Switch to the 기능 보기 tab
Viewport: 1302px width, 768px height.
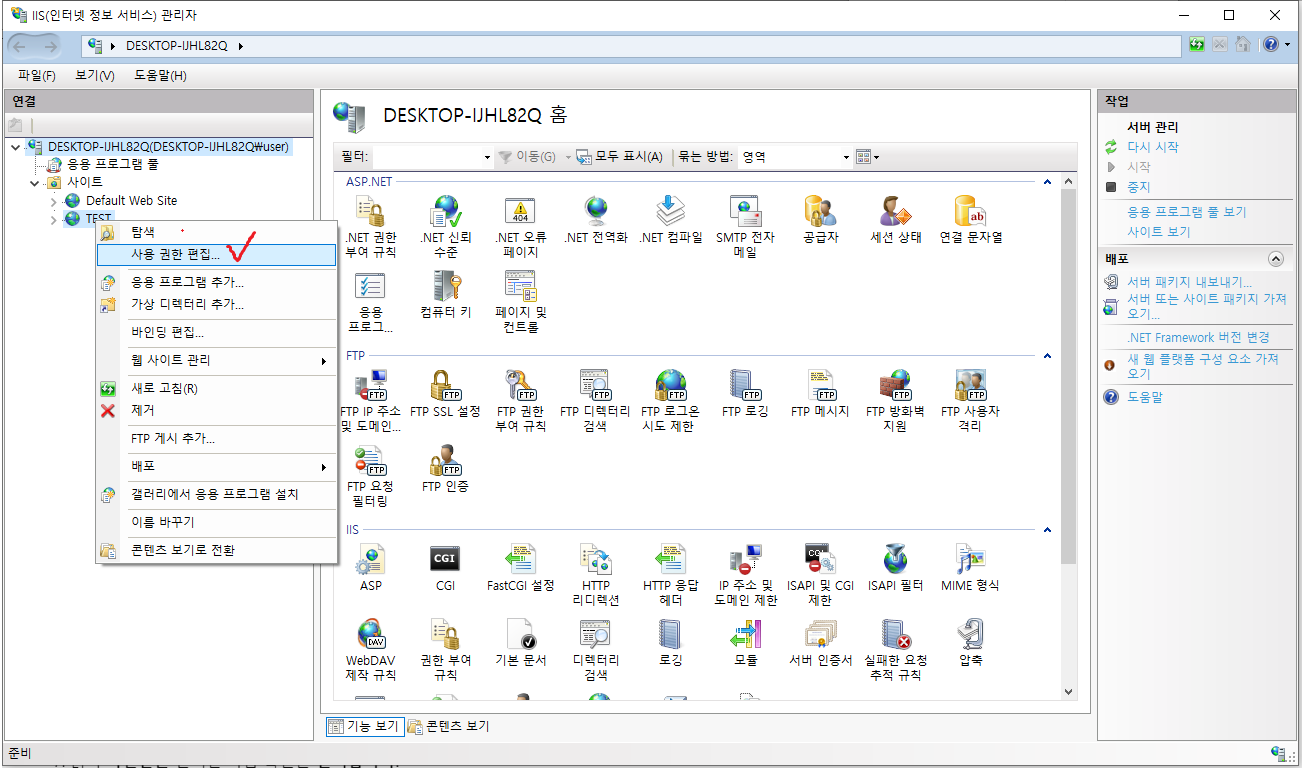coord(365,726)
